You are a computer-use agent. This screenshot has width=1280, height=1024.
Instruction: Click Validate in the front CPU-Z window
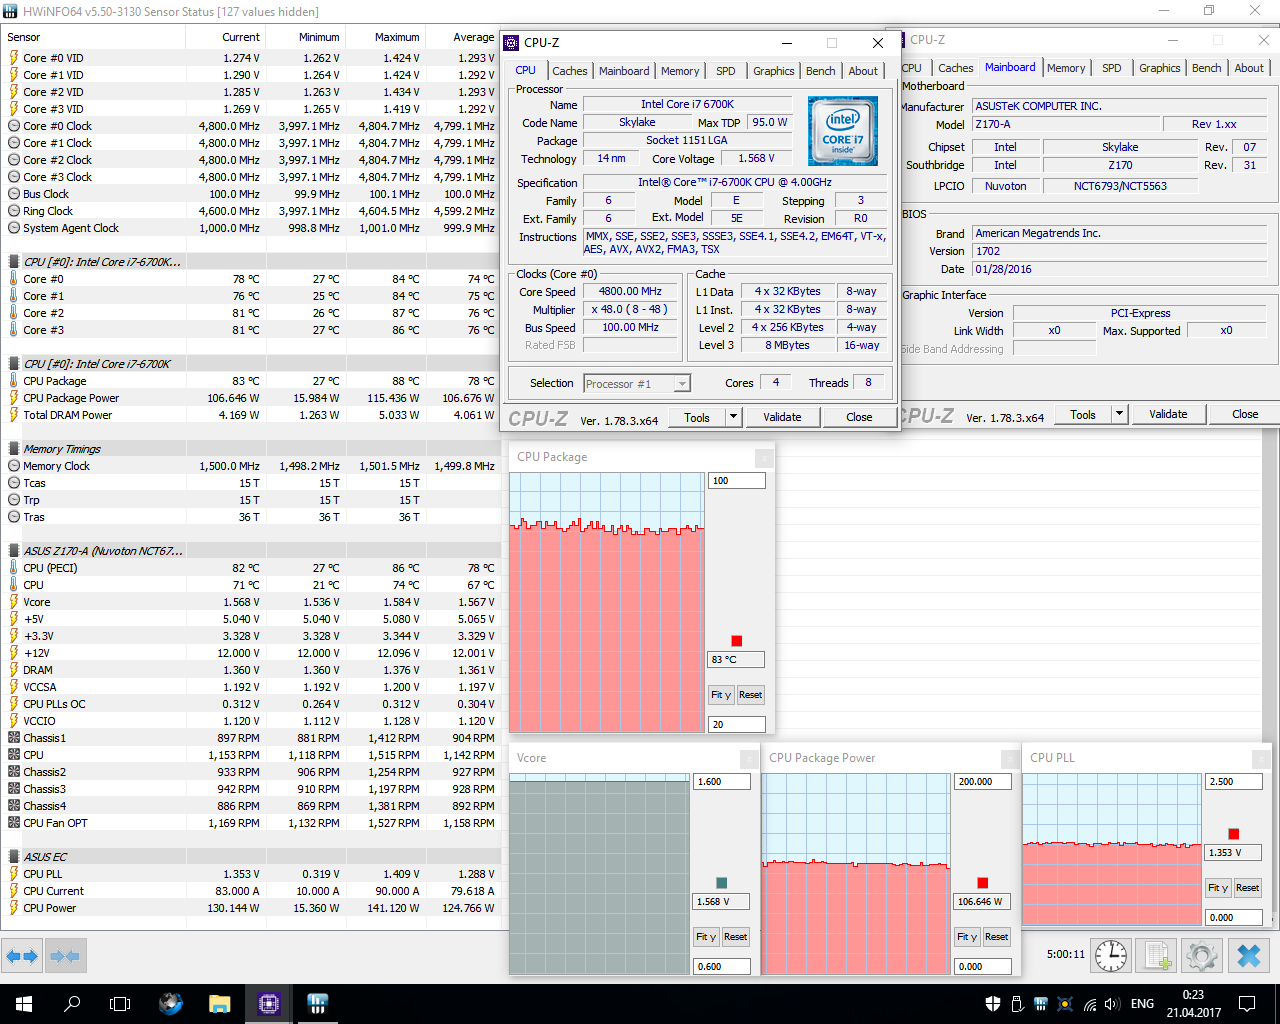pos(782,417)
